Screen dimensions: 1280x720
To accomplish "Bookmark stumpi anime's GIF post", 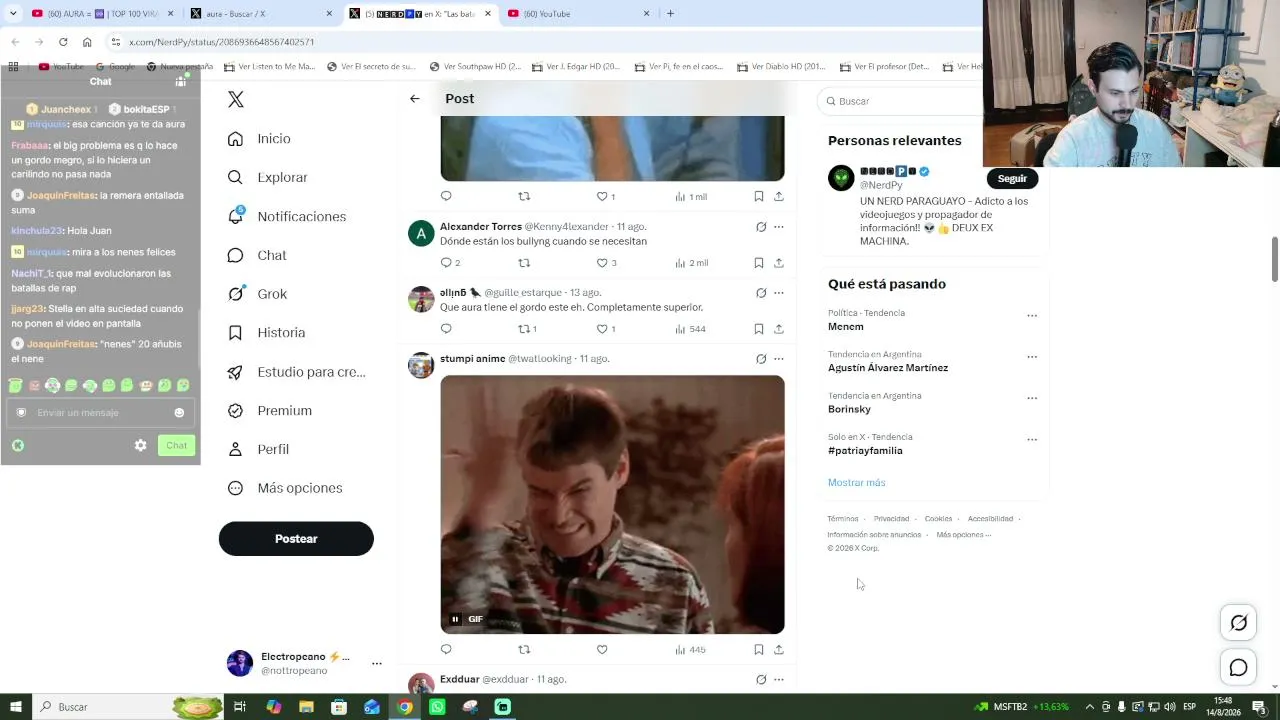I will (759, 650).
